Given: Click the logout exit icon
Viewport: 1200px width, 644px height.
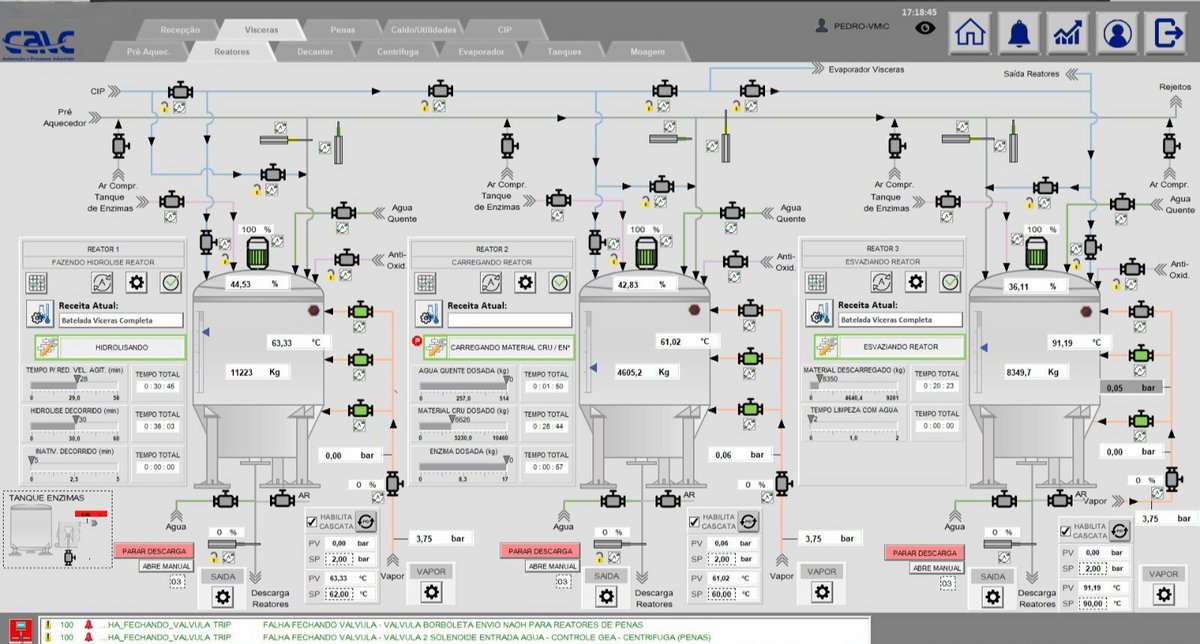Looking at the screenshot, I should point(1166,32).
